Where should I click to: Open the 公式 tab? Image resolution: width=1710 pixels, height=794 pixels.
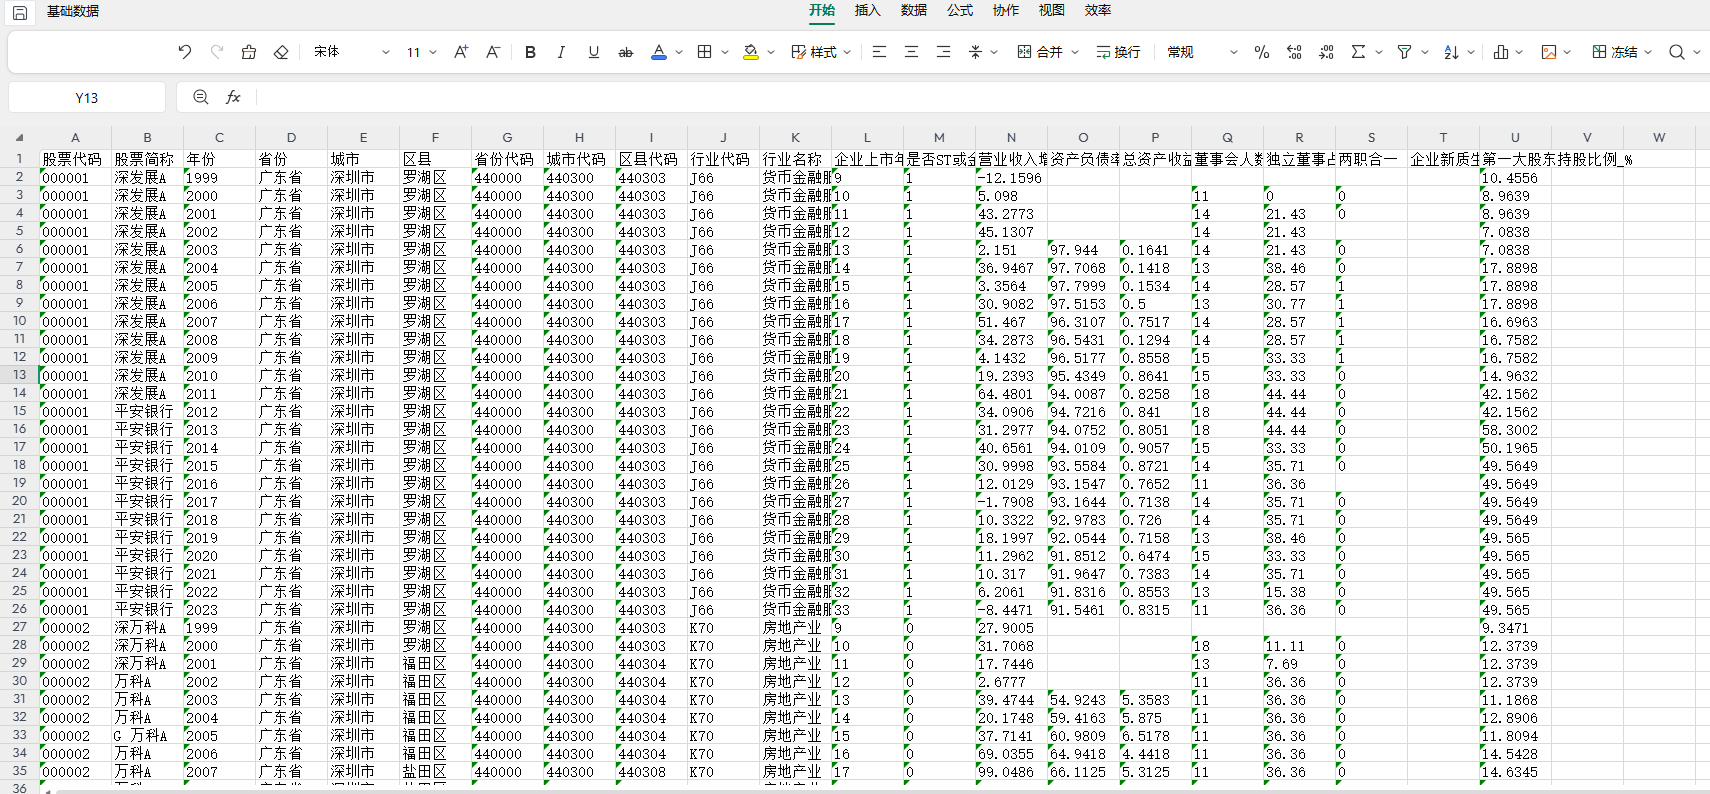(x=959, y=10)
